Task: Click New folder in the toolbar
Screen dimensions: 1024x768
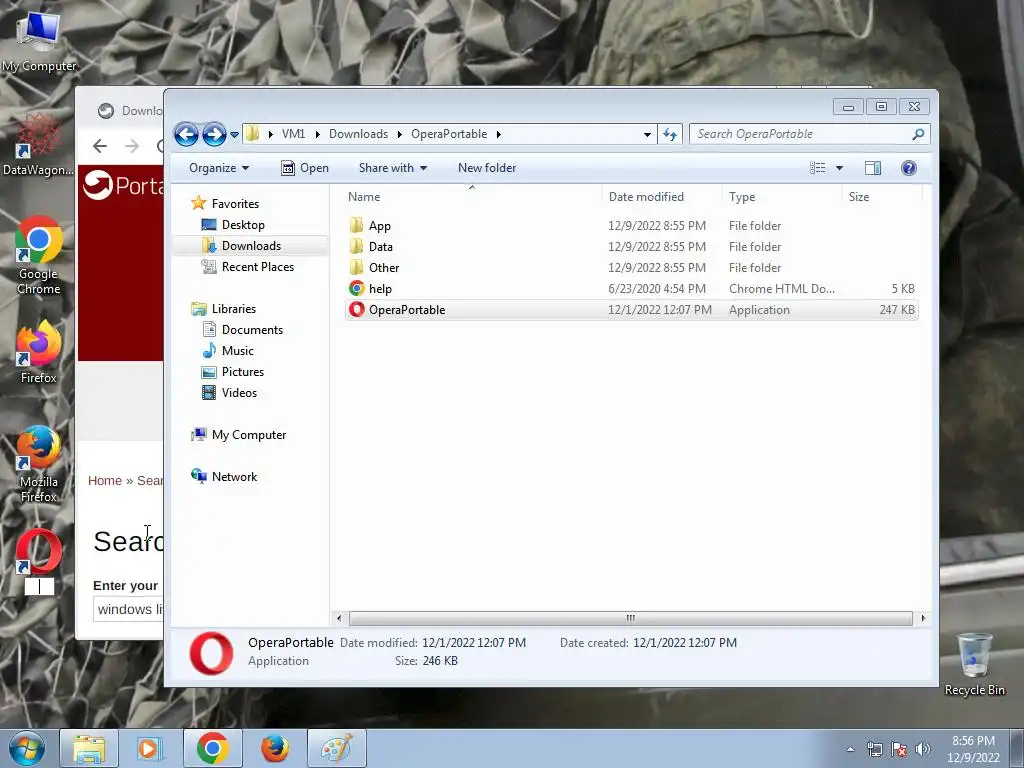Action: (487, 168)
